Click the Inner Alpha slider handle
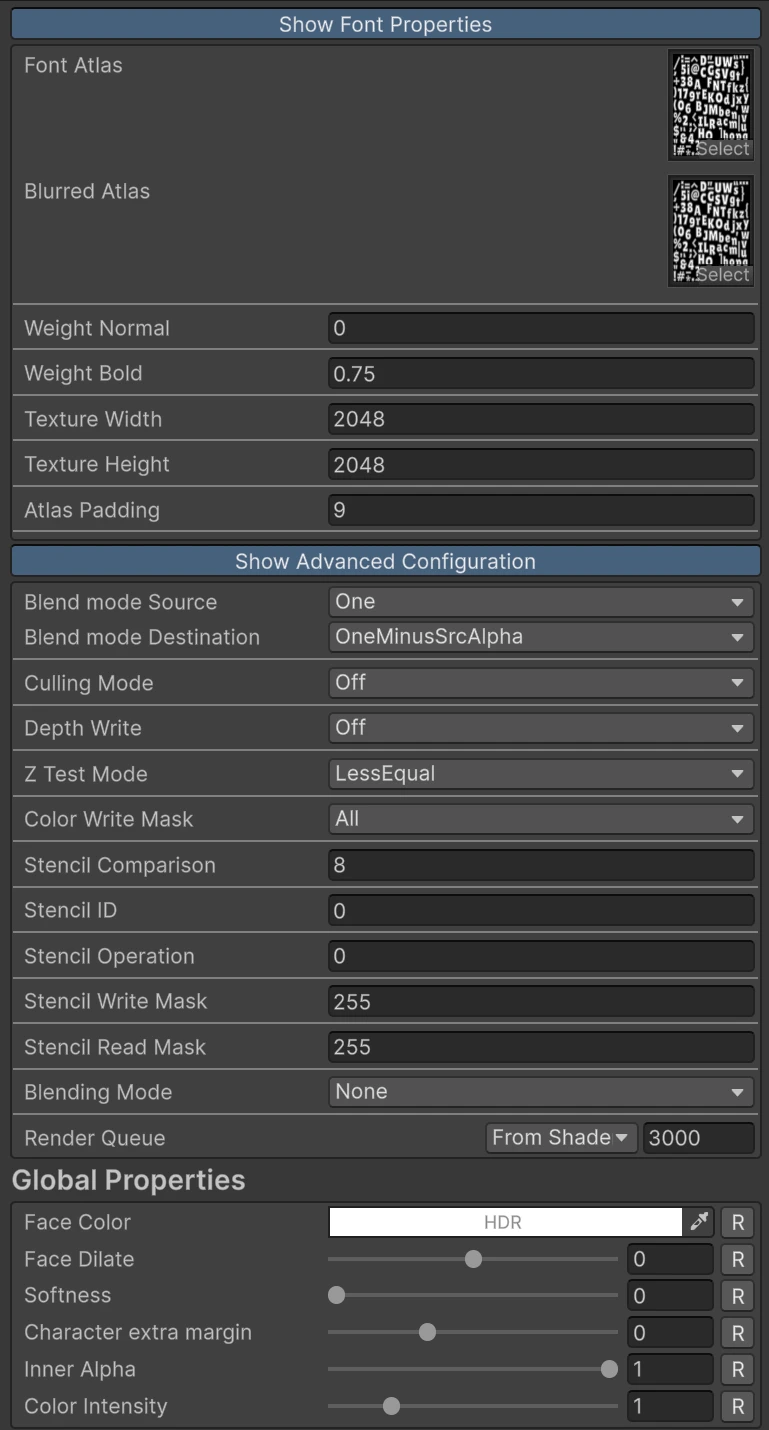The width and height of the screenshot is (769, 1430). (609, 1370)
